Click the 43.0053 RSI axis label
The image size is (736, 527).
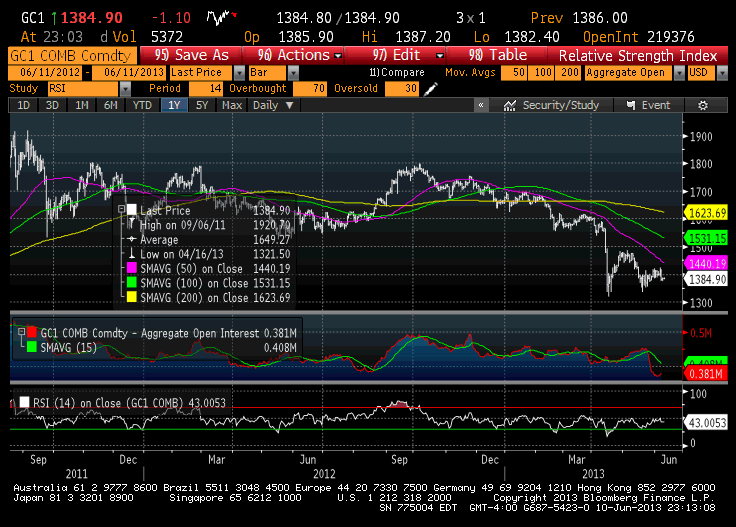pos(706,423)
